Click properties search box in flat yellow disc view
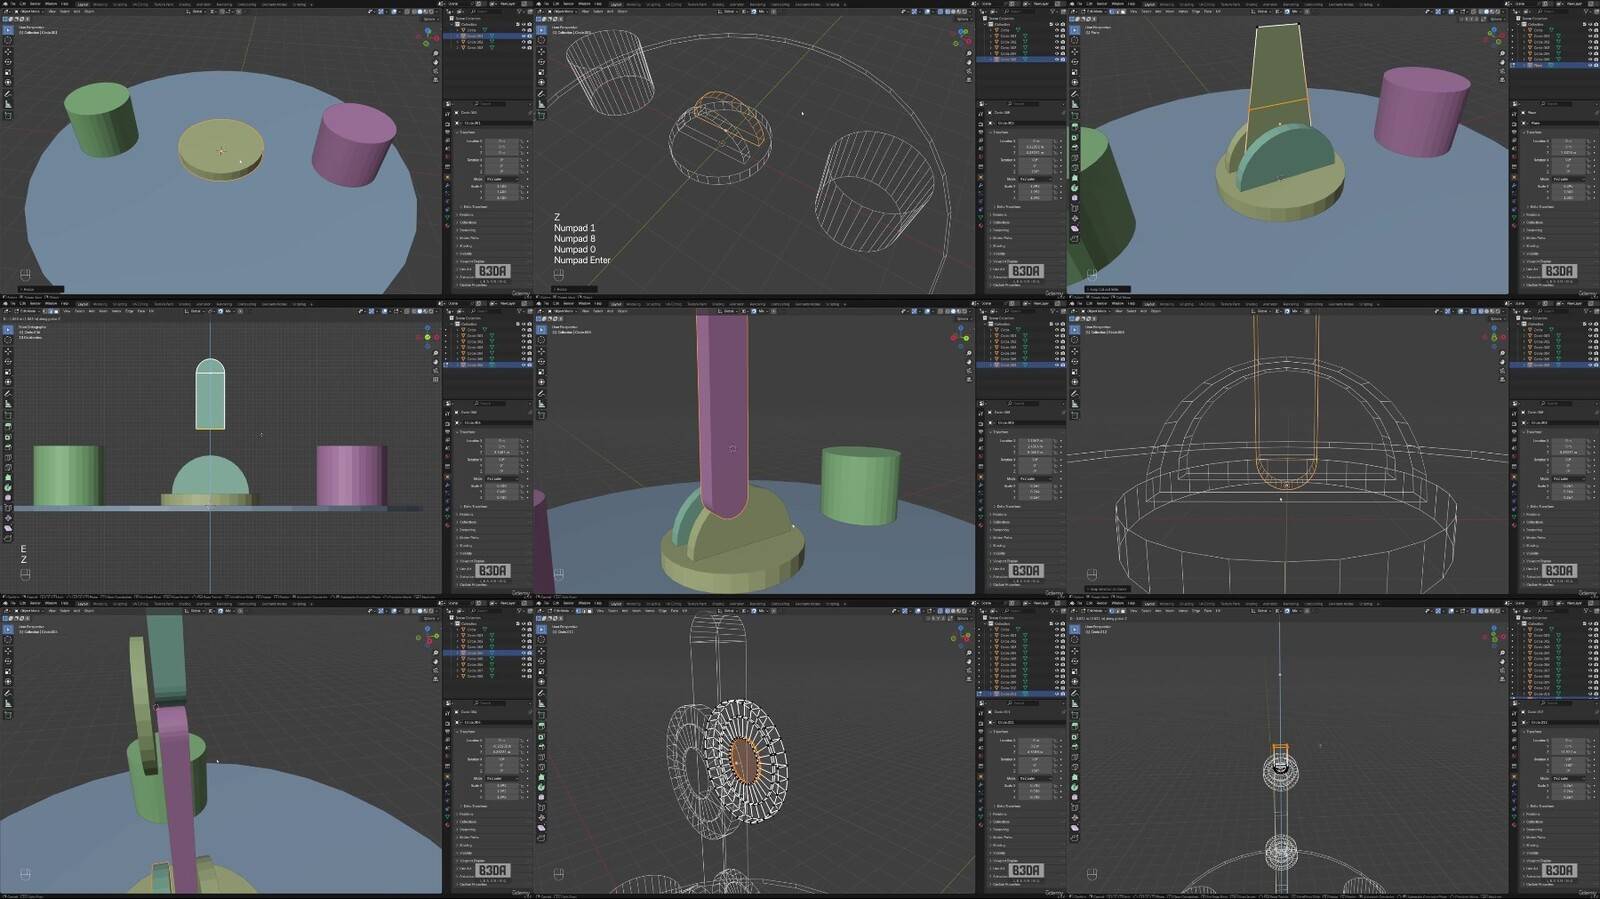Viewport: 1600px width, 899px height. point(489,104)
